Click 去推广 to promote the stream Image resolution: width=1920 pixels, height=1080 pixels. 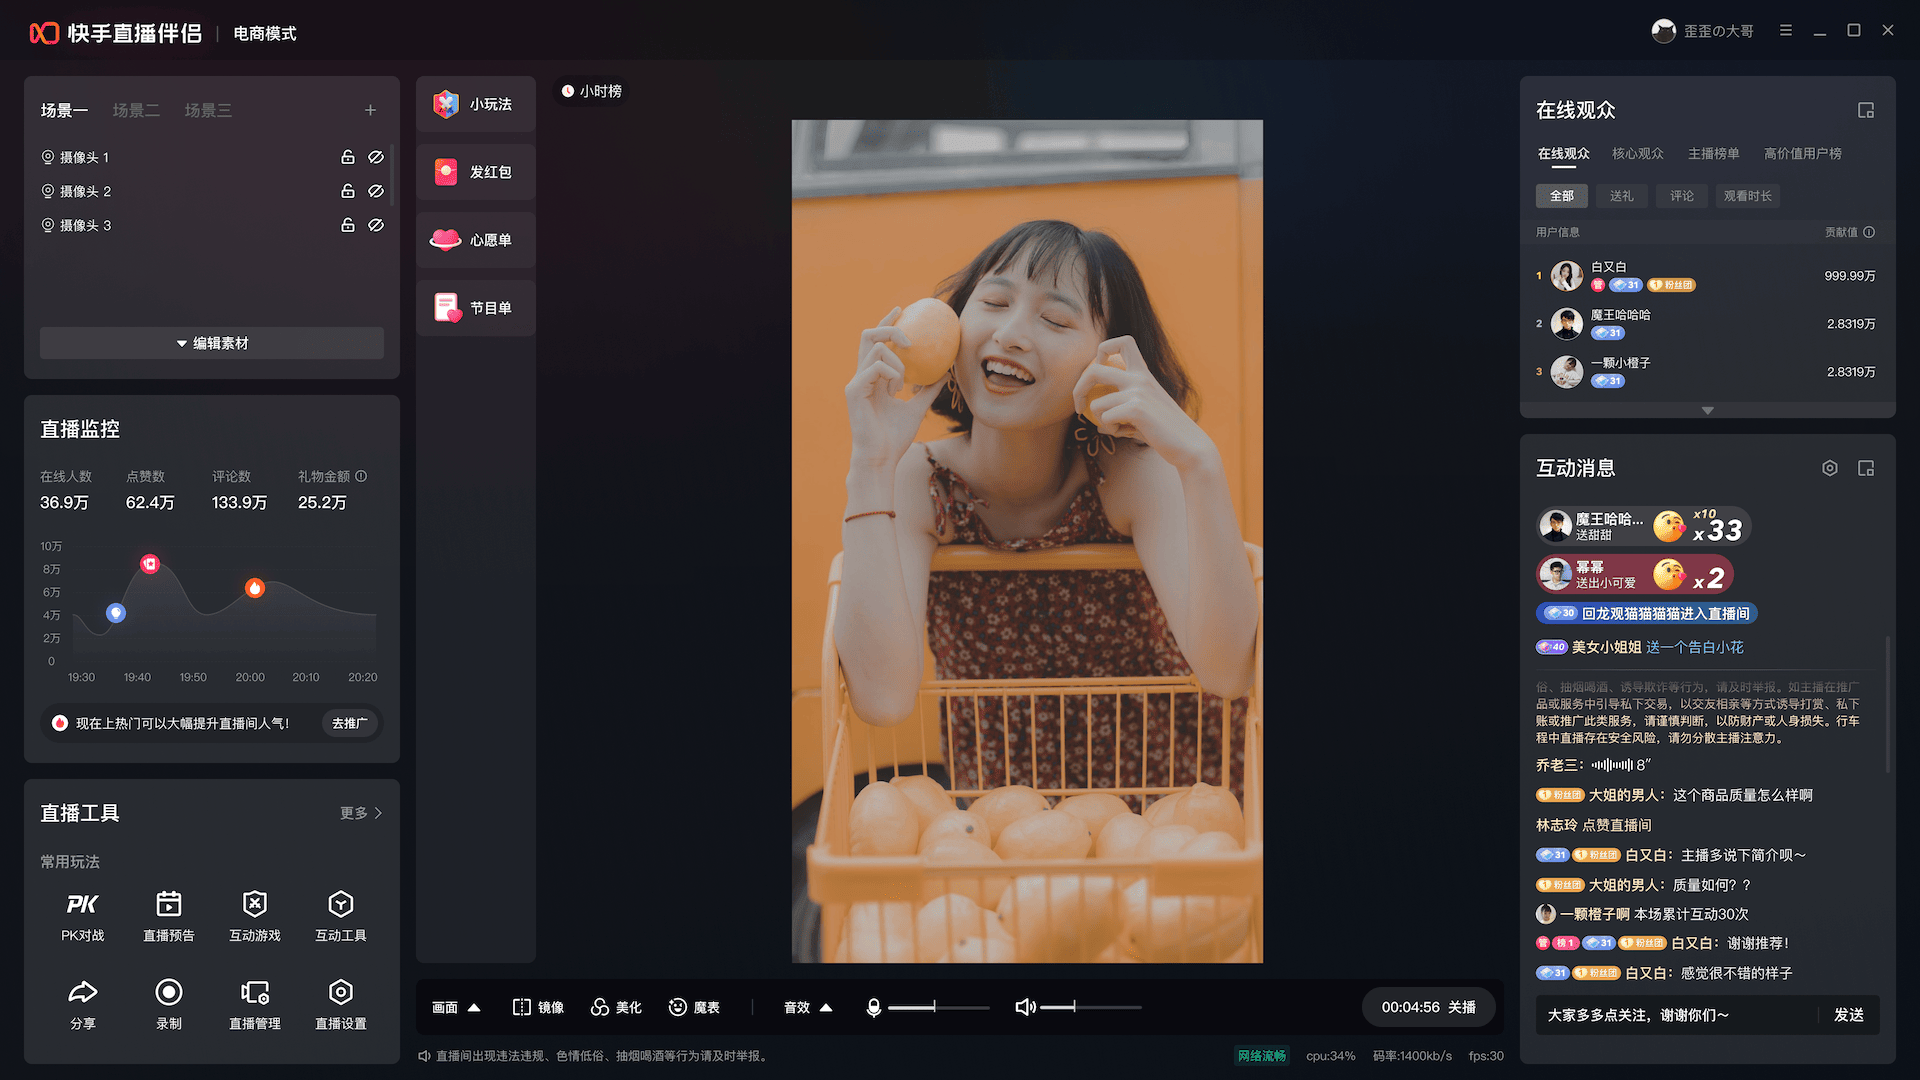pos(349,723)
